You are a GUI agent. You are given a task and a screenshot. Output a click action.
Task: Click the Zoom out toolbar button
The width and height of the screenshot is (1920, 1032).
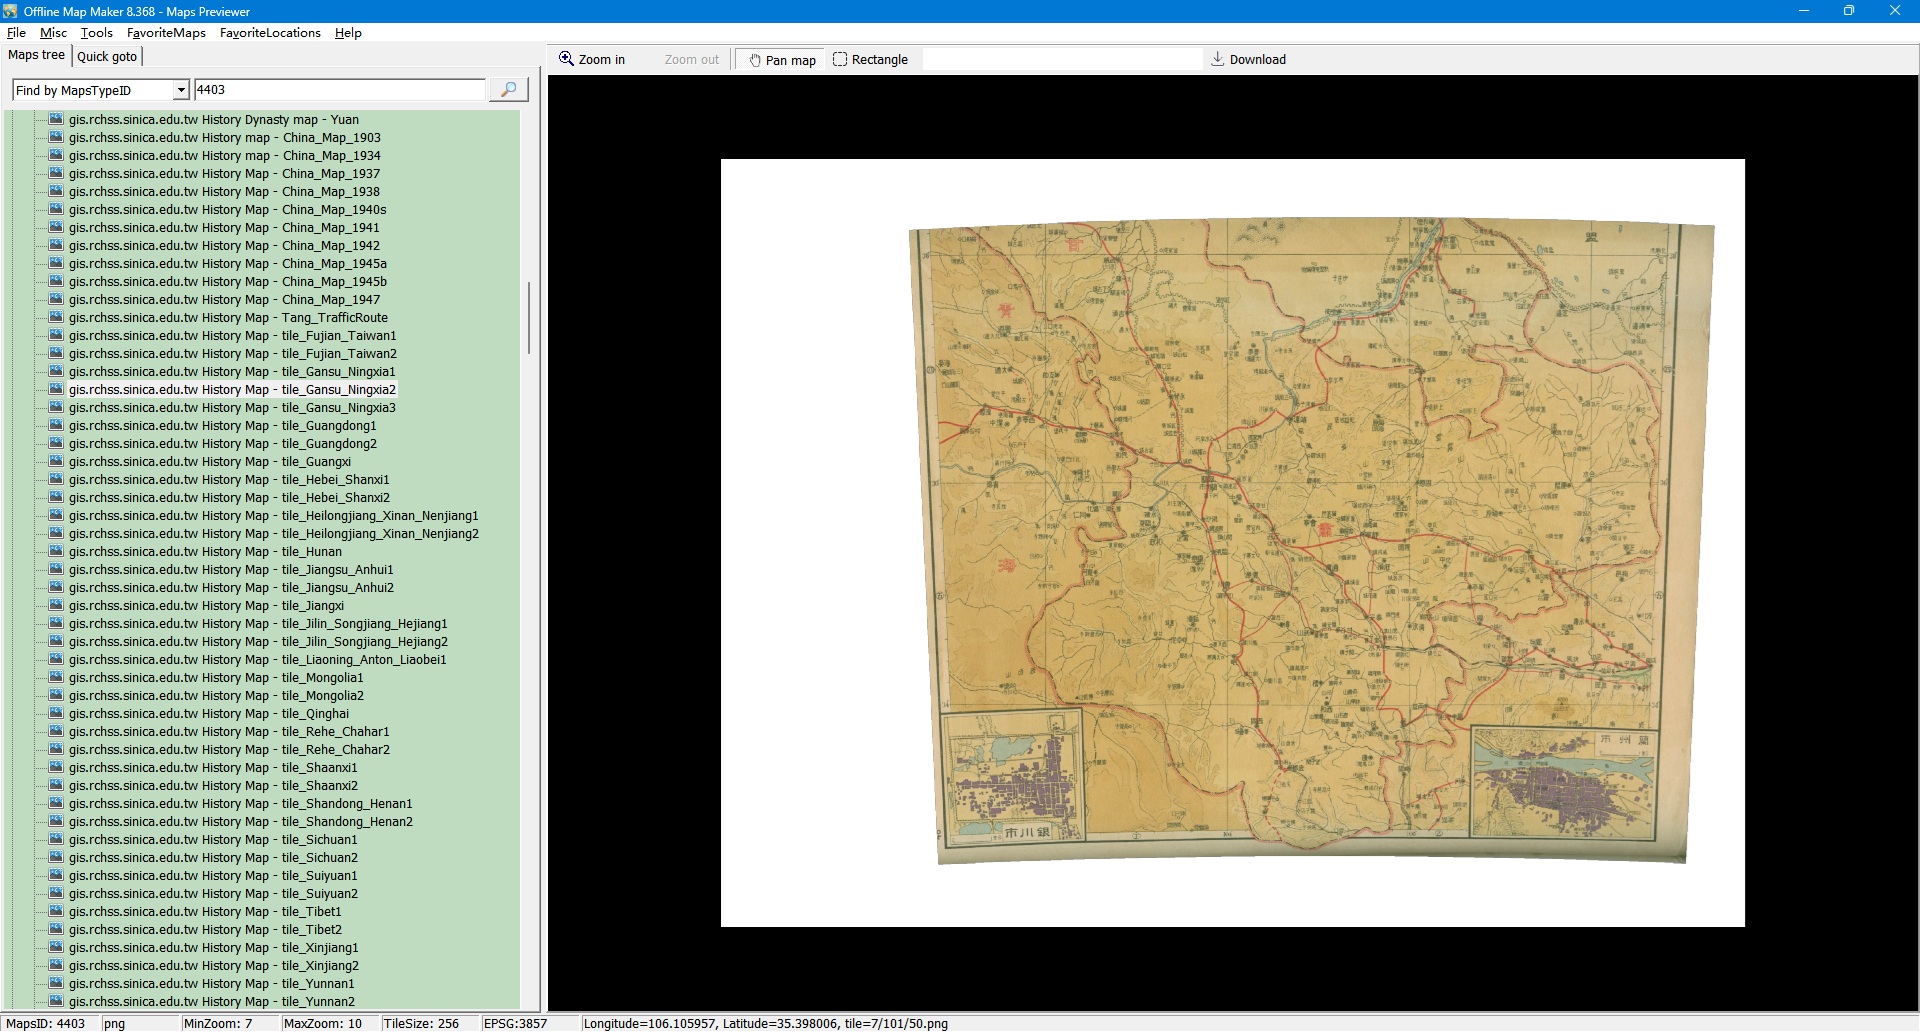coord(691,60)
